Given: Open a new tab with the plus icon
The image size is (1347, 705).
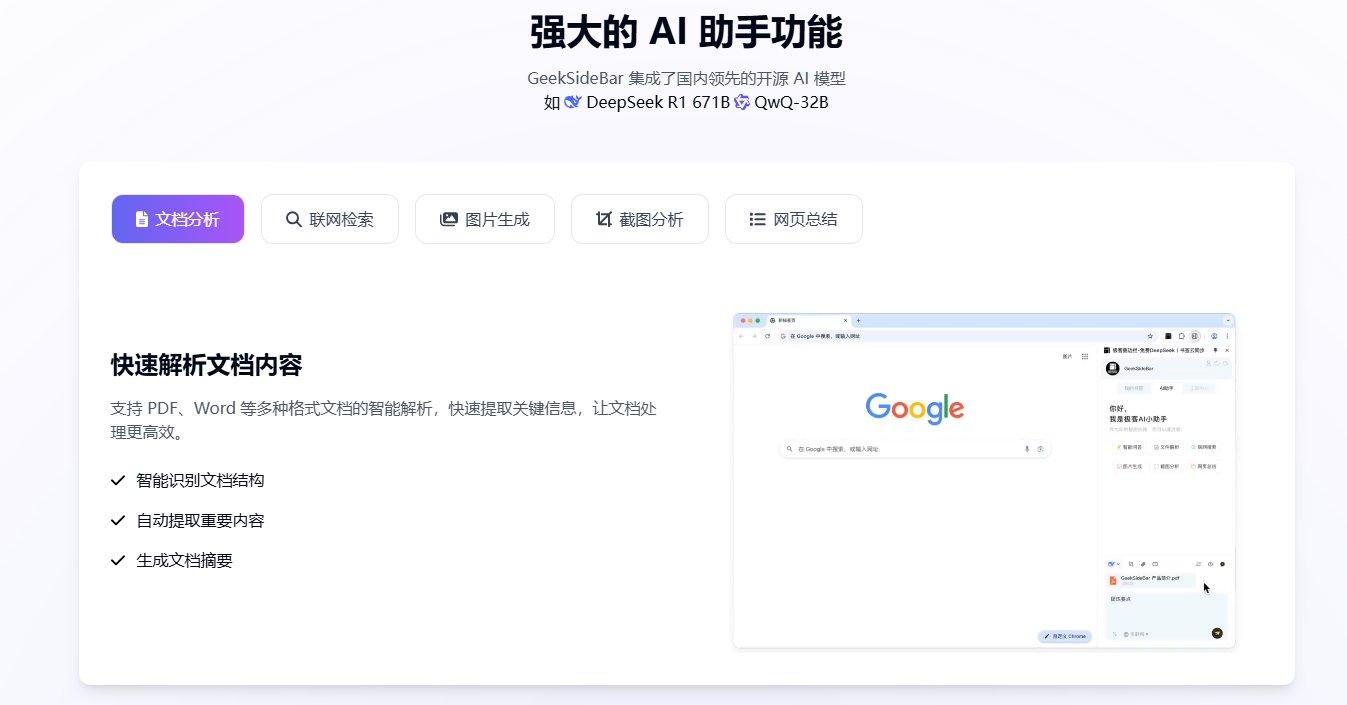Looking at the screenshot, I should tap(858, 320).
